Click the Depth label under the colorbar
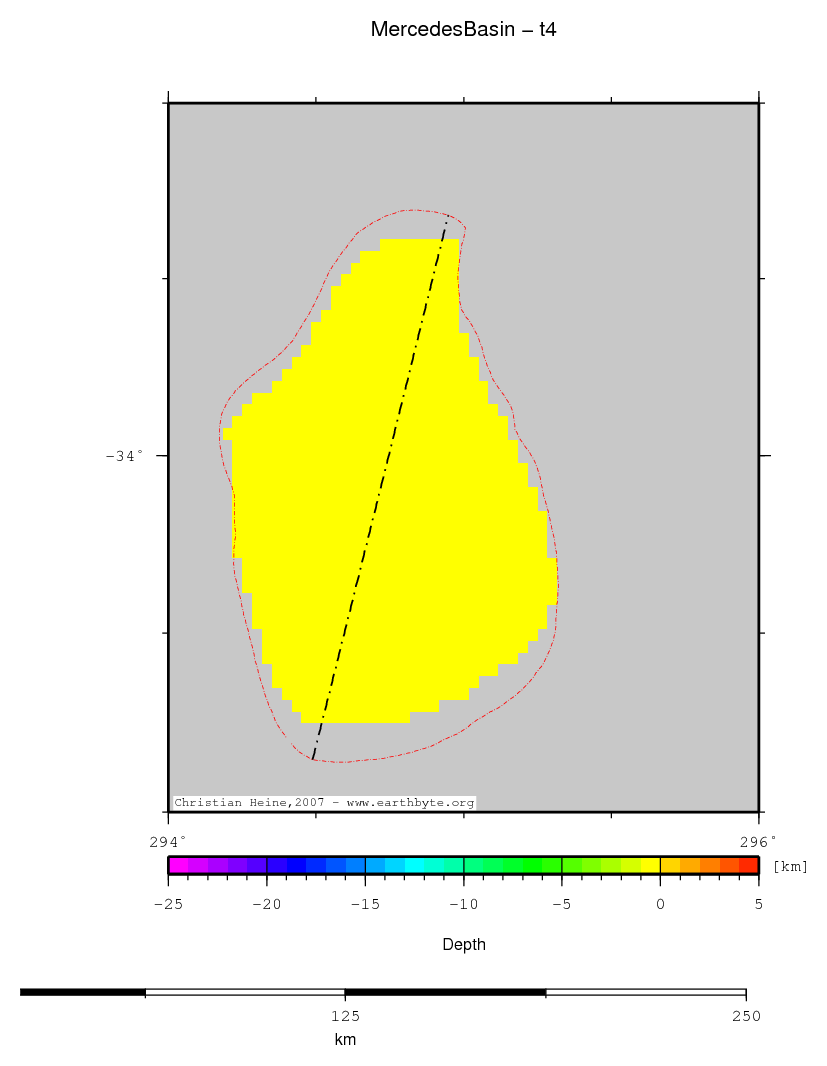 pyautogui.click(x=463, y=944)
